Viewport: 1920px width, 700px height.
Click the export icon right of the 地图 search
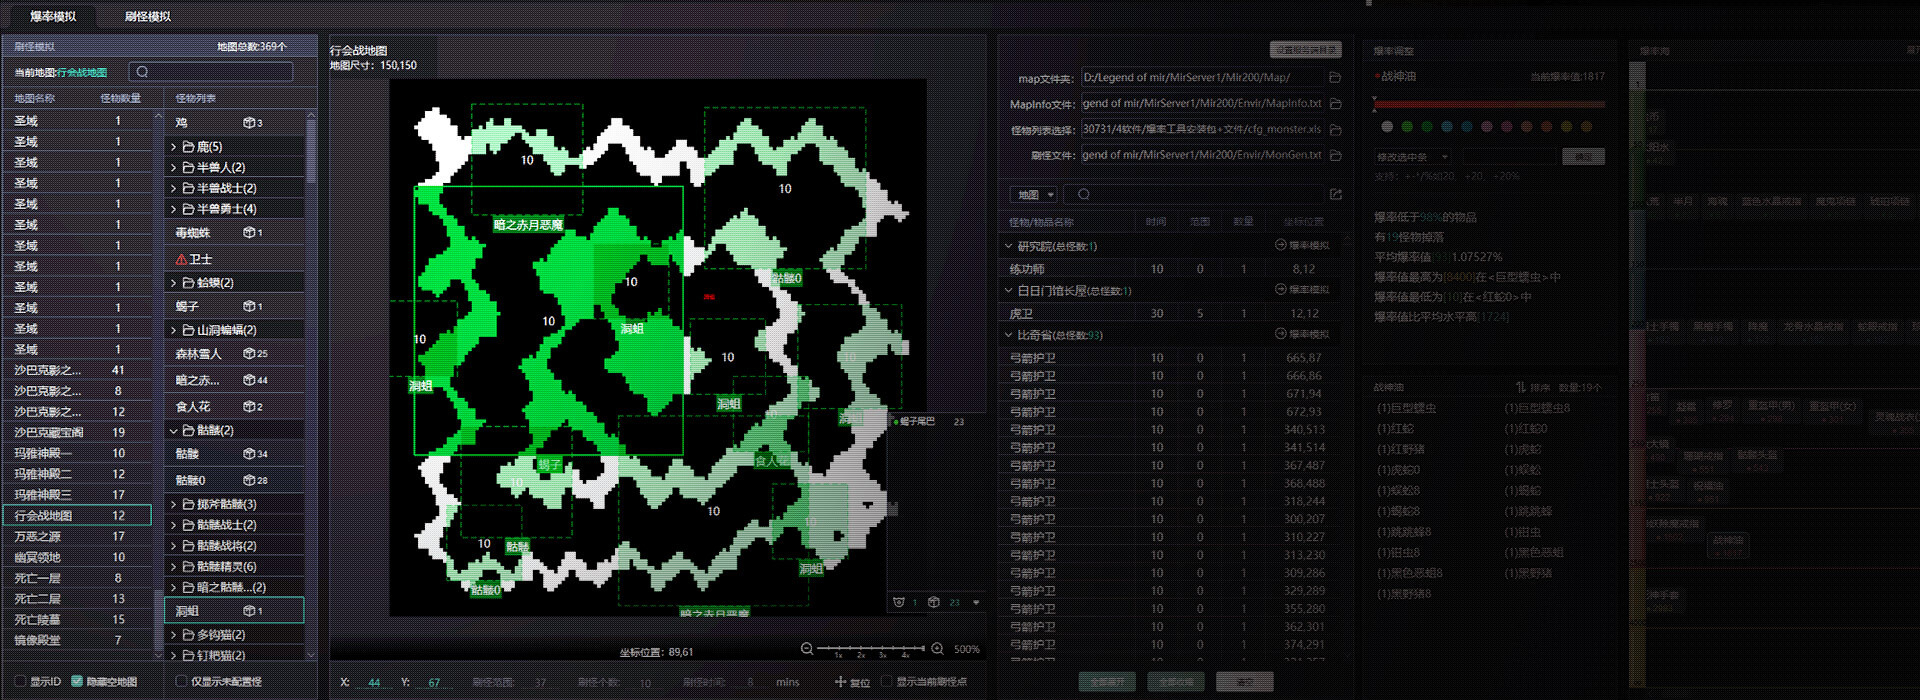tap(1335, 195)
